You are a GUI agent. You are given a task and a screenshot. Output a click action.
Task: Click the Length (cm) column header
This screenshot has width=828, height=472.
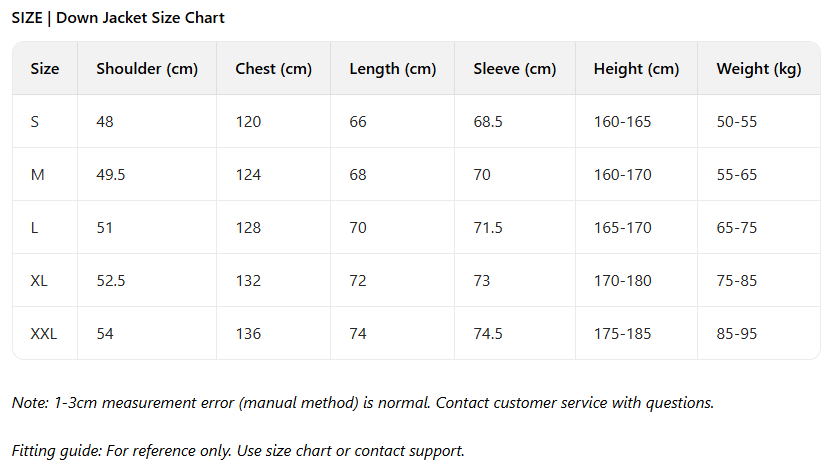pyautogui.click(x=392, y=69)
